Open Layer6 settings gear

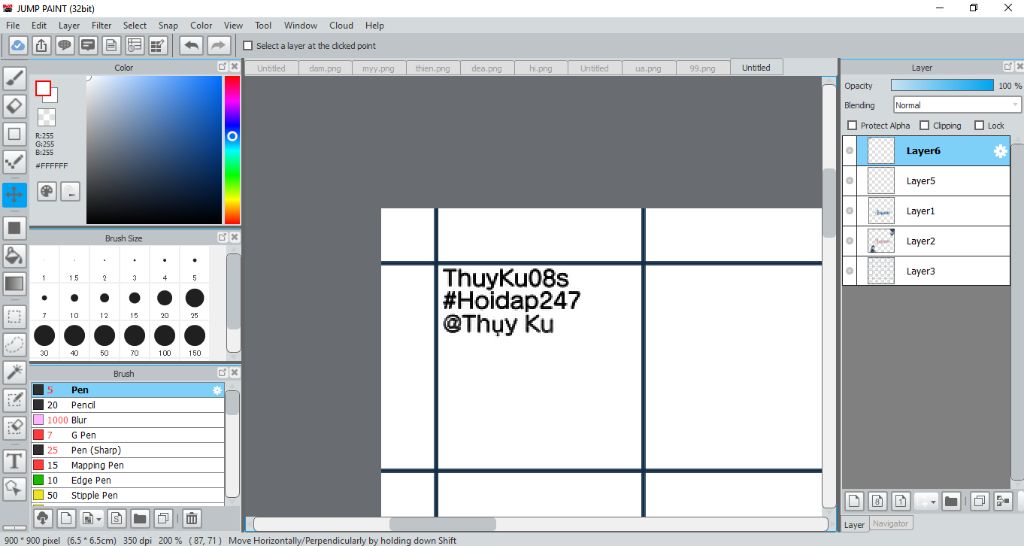1000,152
